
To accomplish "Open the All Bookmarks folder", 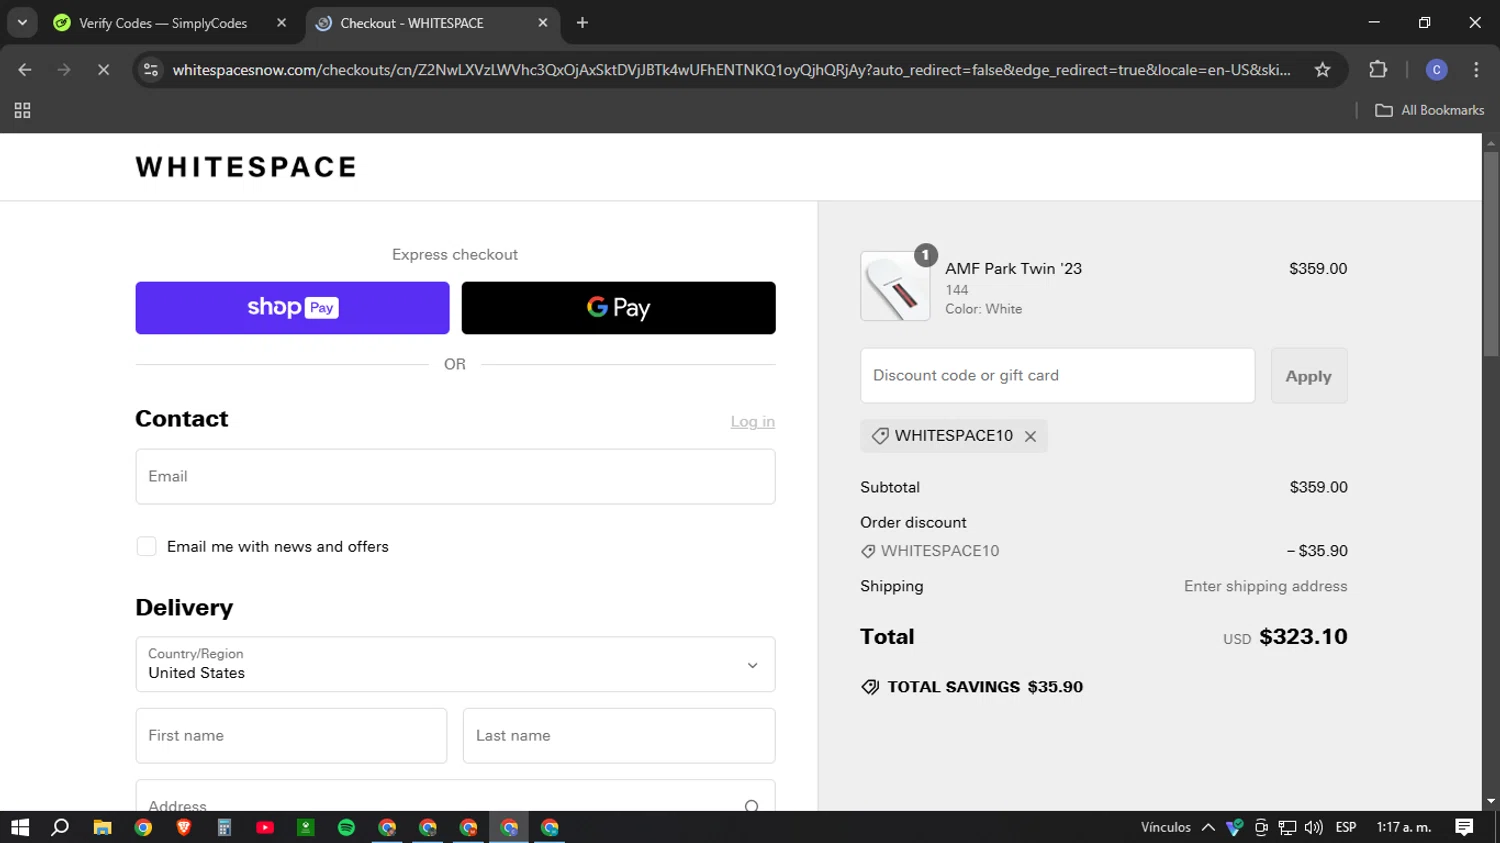I will 1430,110.
